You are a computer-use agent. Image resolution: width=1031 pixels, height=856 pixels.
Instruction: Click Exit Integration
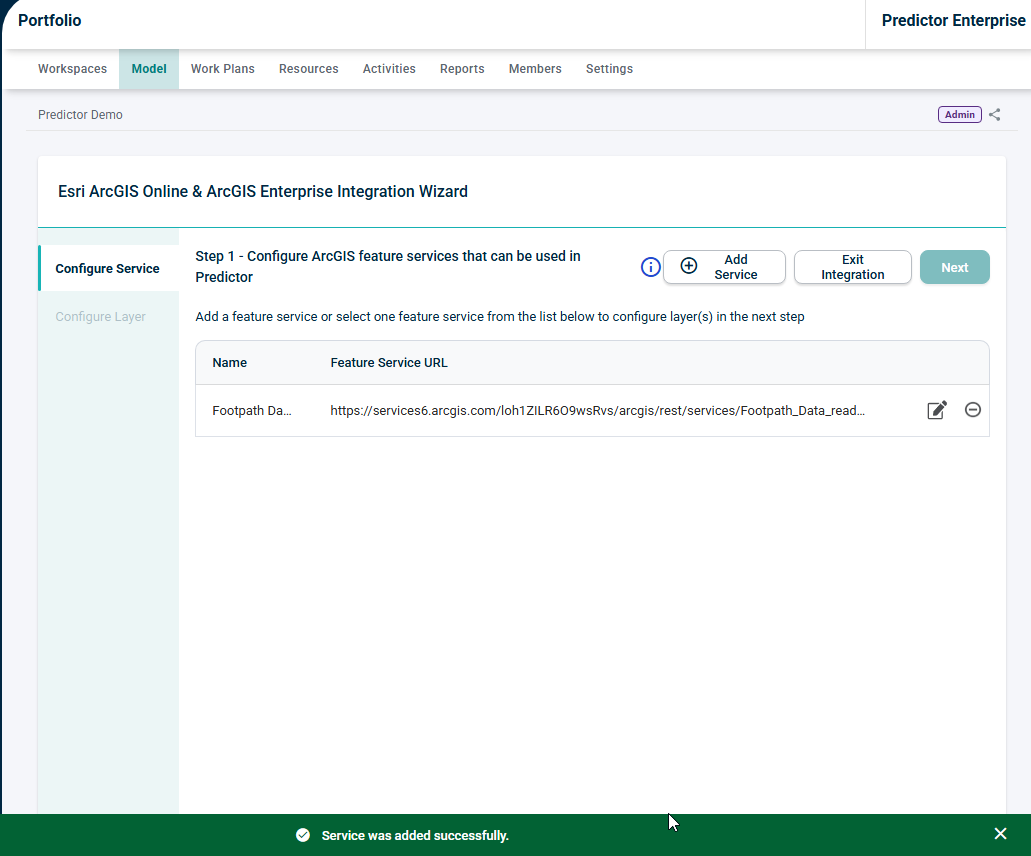(852, 267)
